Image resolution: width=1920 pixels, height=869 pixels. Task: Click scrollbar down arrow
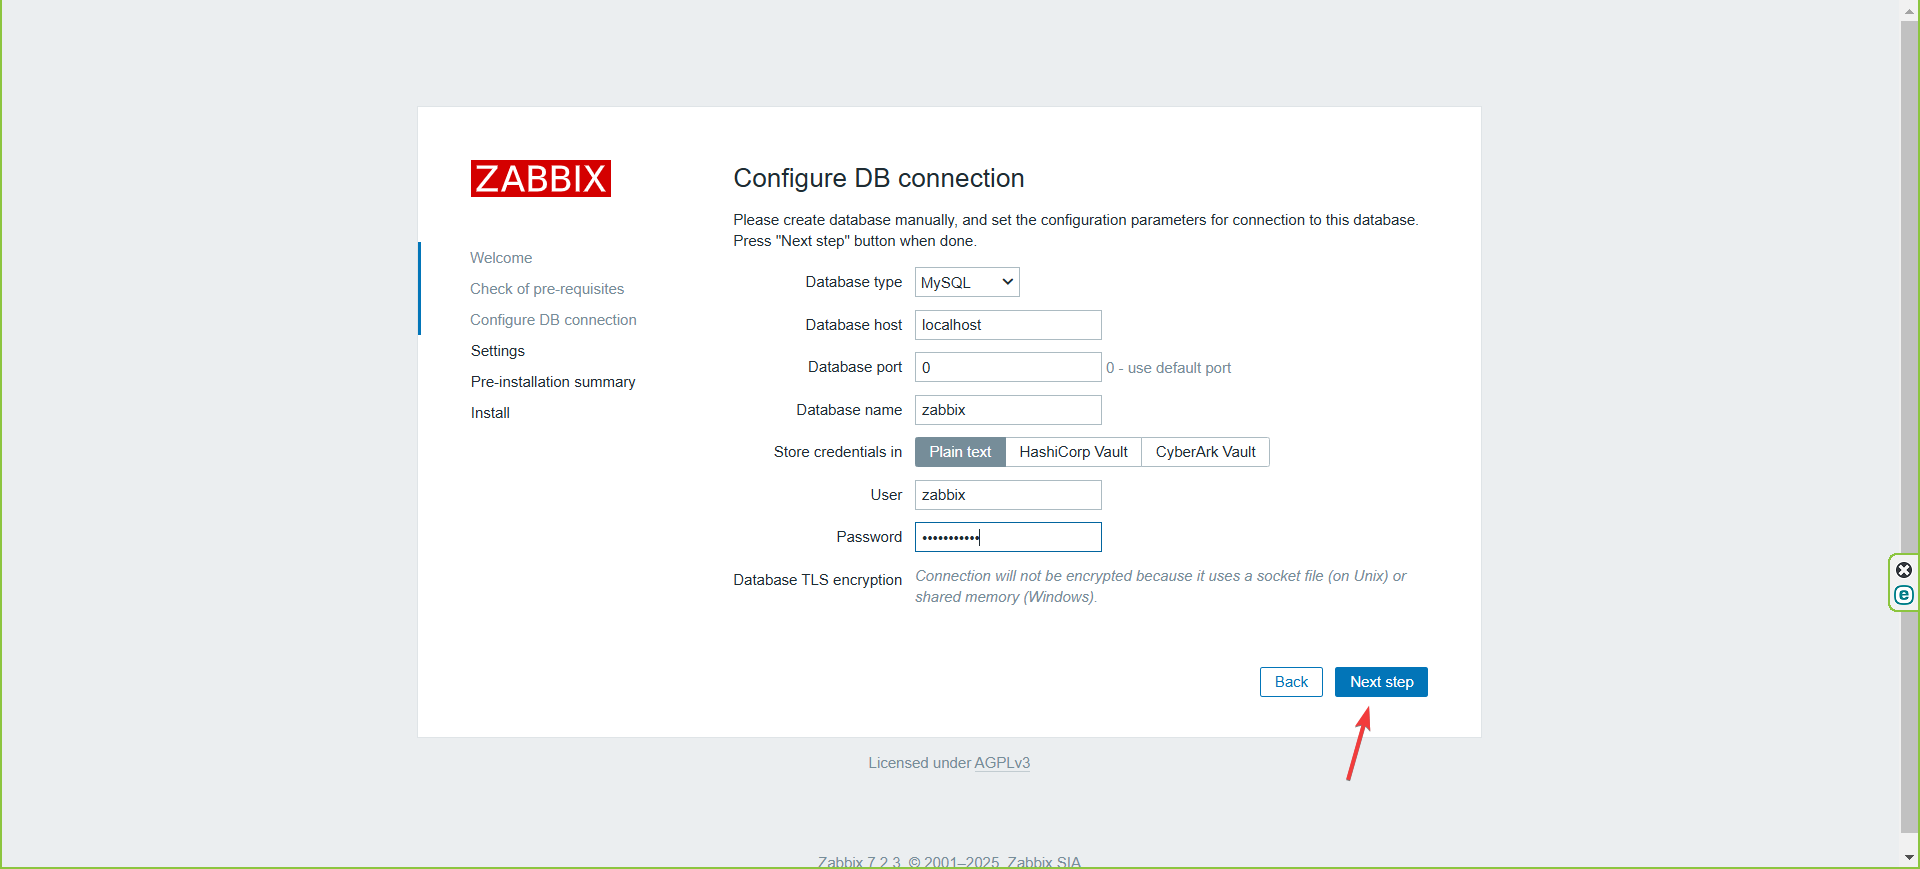(1910, 858)
